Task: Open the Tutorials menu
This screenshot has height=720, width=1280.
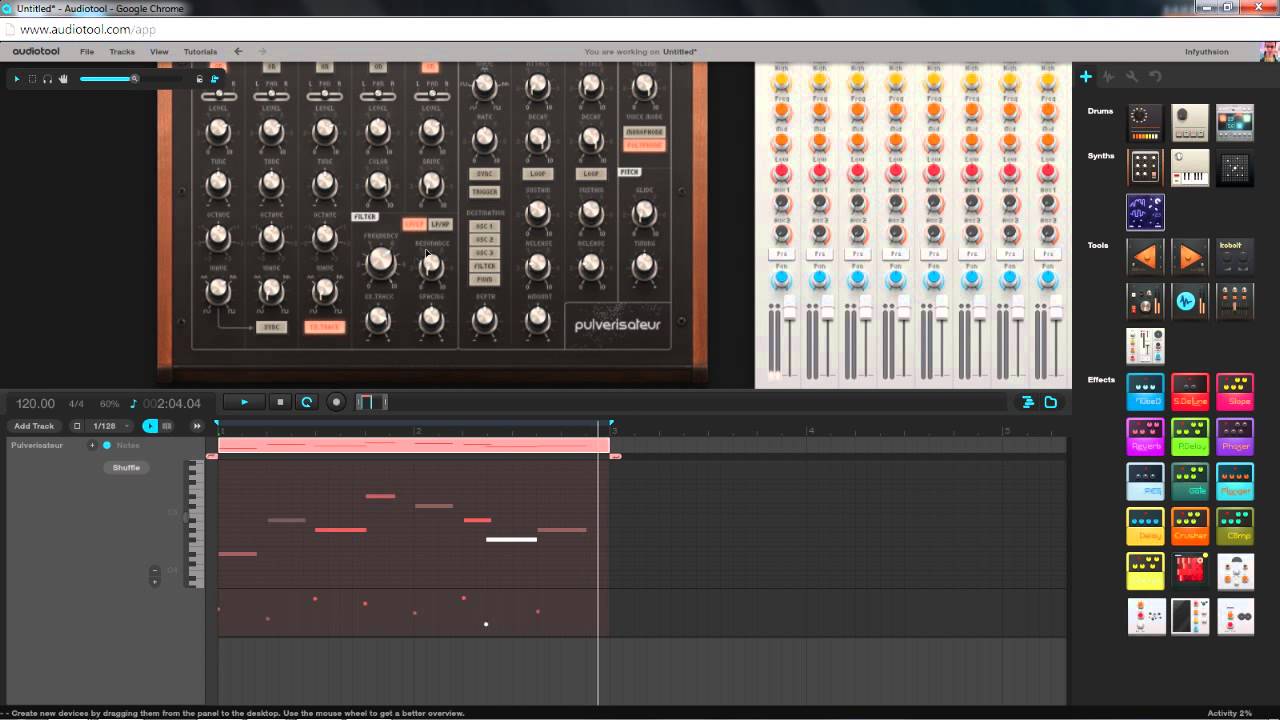Action: 200,52
